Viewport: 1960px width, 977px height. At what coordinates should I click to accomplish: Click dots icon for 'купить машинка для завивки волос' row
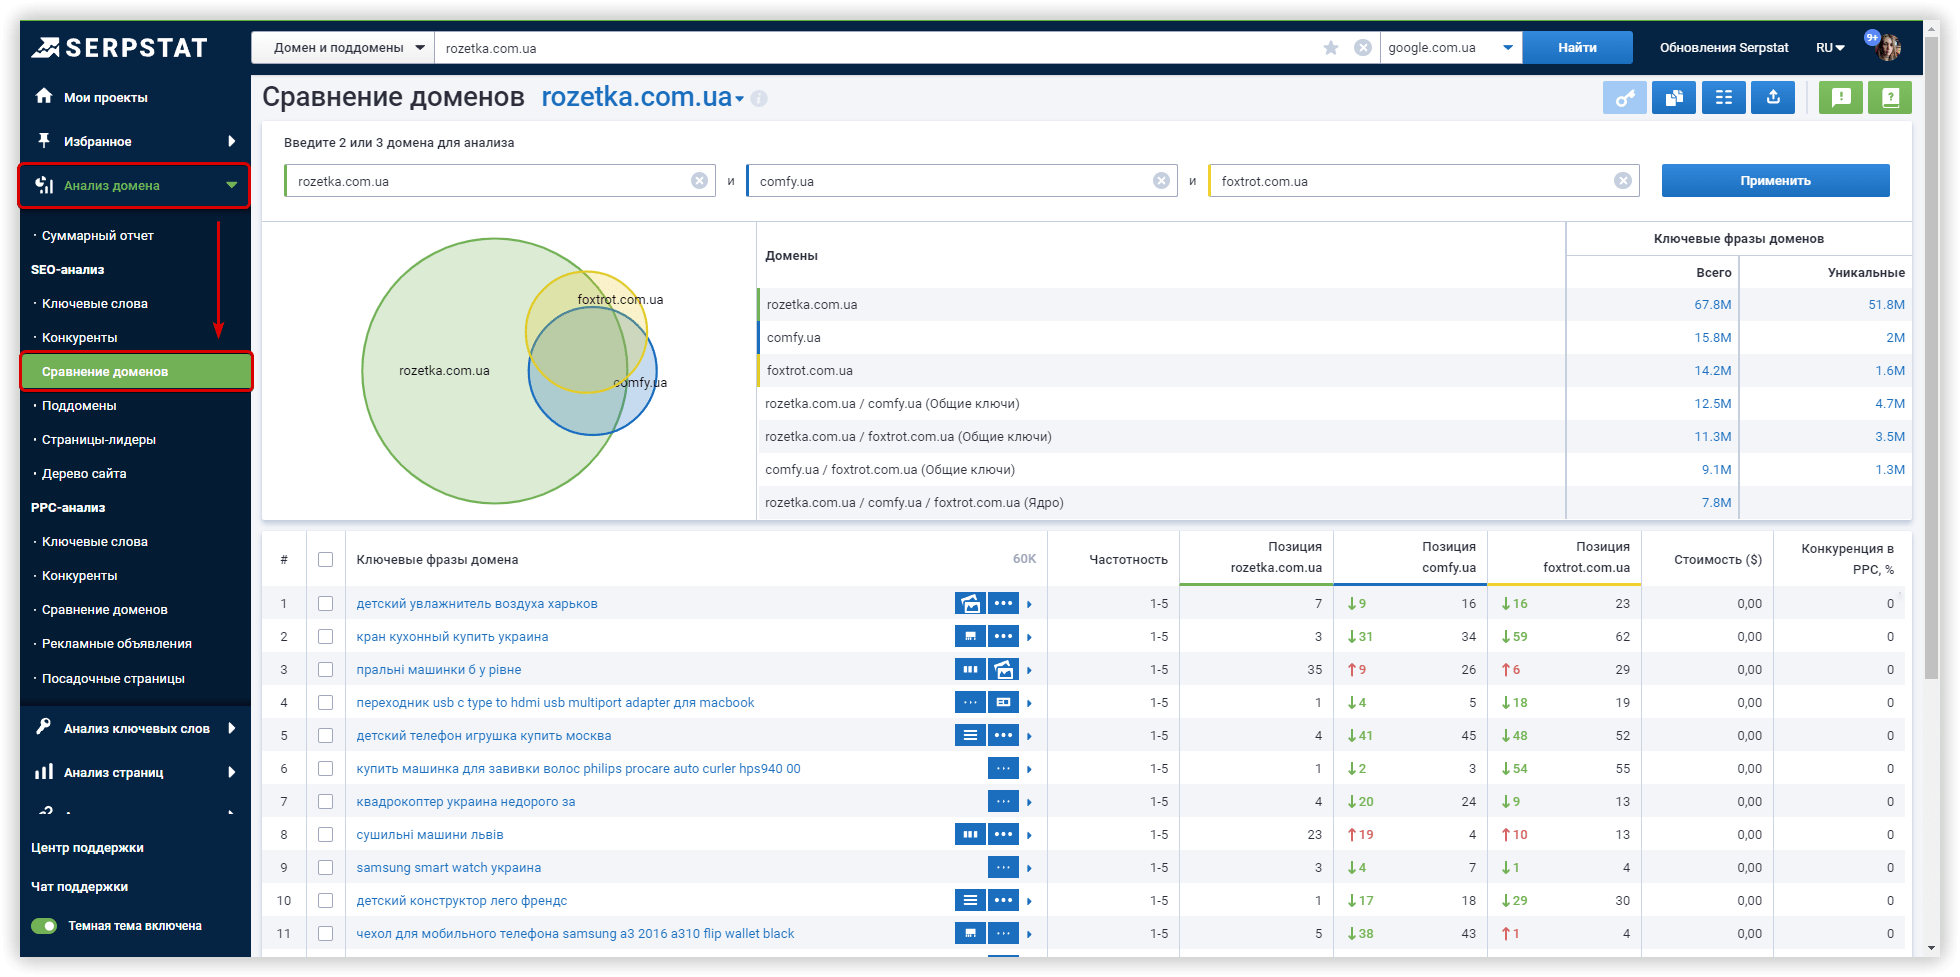pyautogui.click(x=1003, y=769)
